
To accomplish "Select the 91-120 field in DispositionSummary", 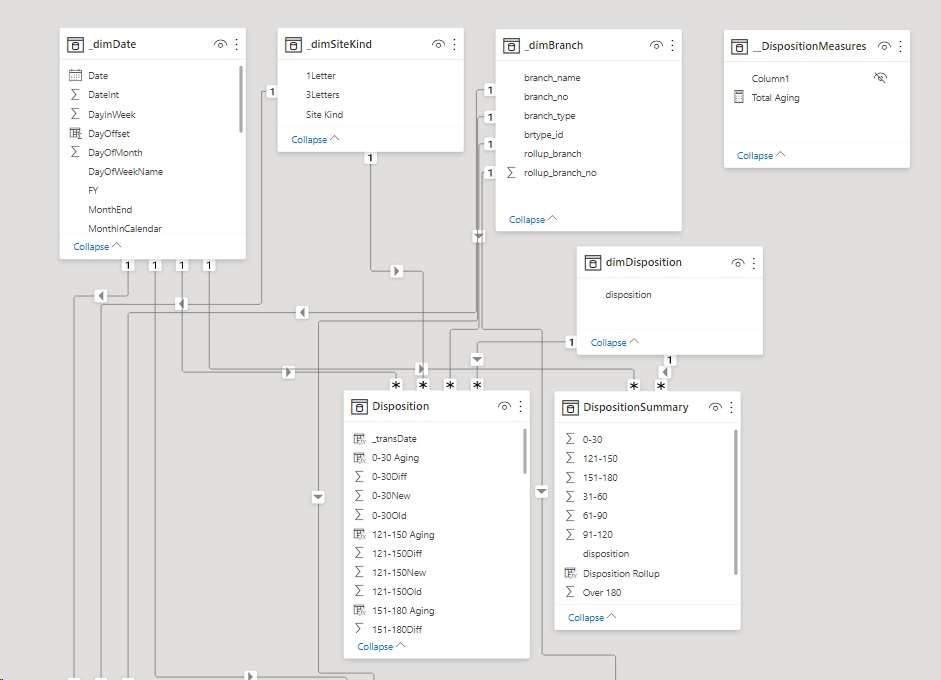I will (x=598, y=535).
